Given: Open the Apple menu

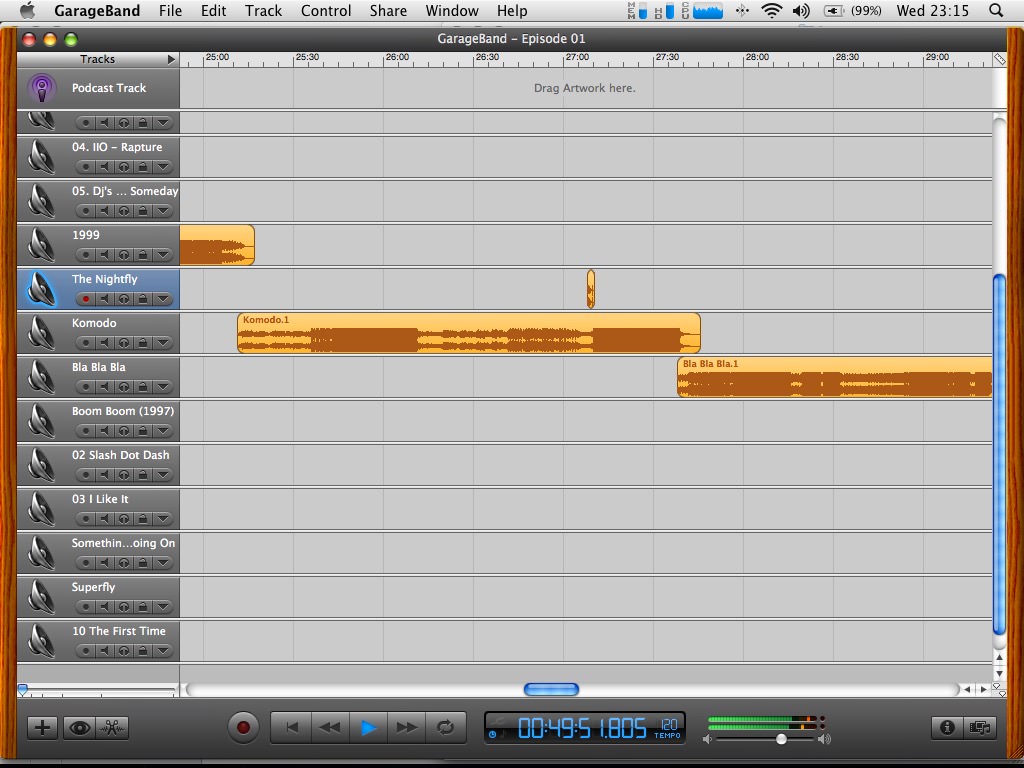Looking at the screenshot, I should pos(27,10).
